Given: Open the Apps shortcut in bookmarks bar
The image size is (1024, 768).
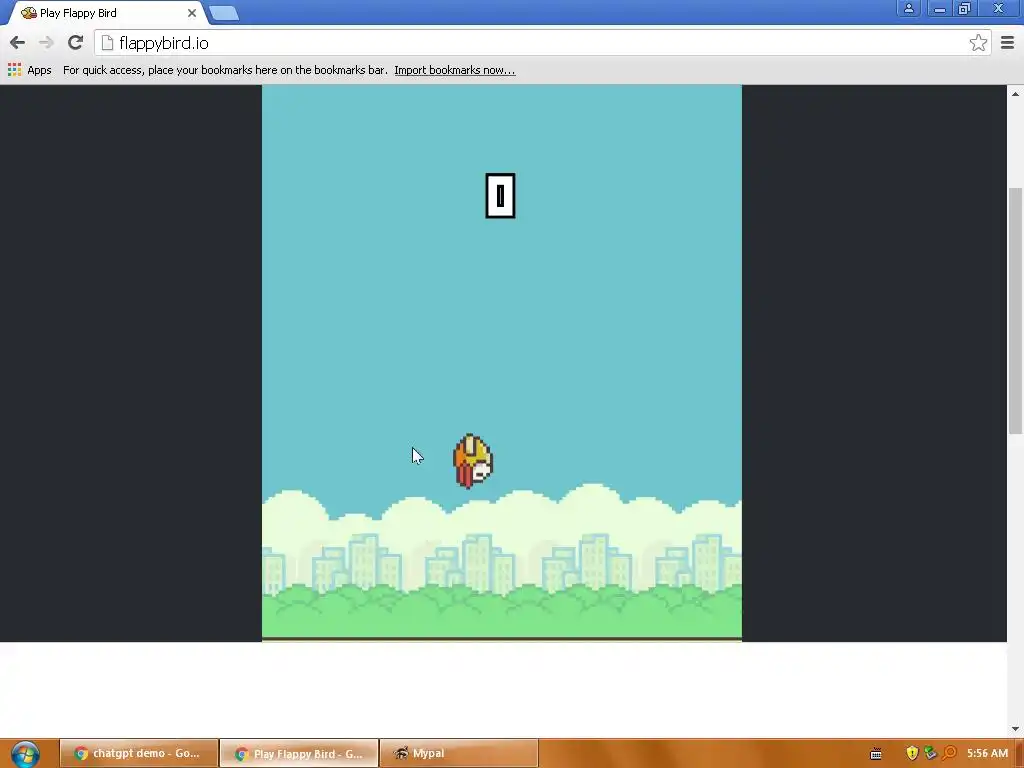Looking at the screenshot, I should tap(29, 70).
